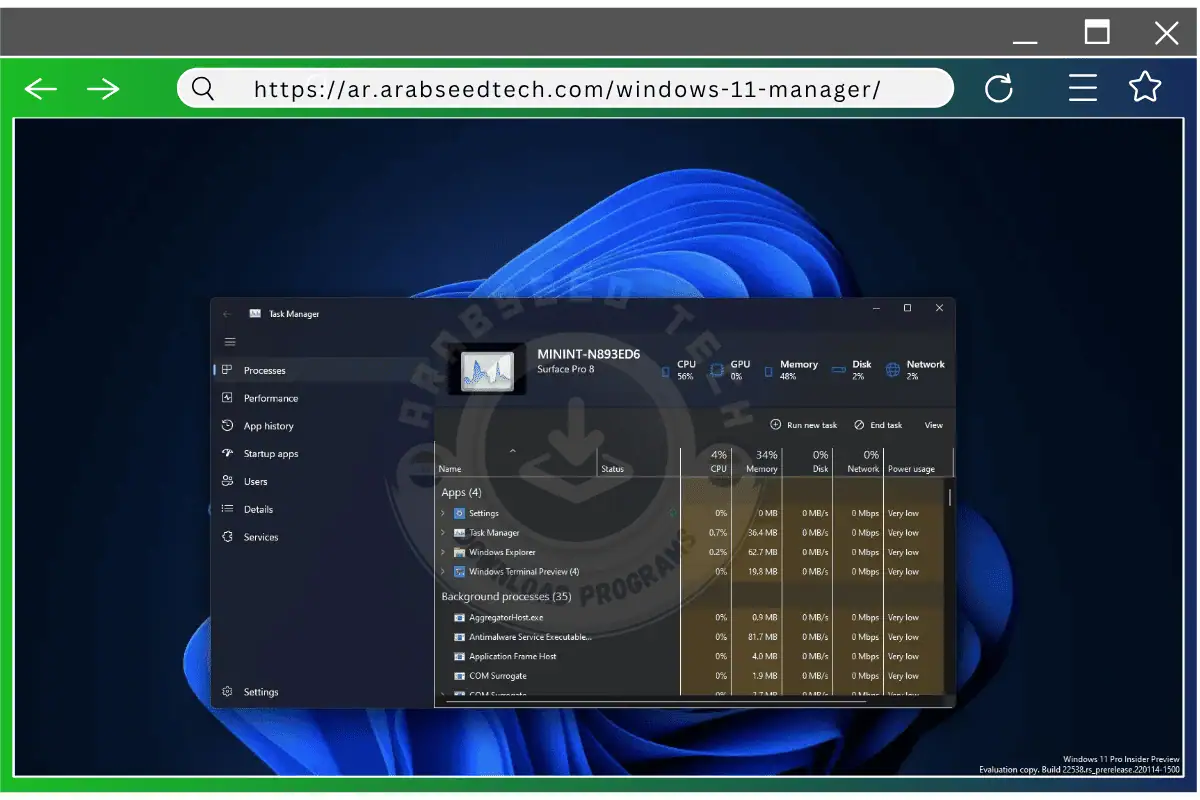Expand the Settings app process row
This screenshot has width=1200, height=800.
click(443, 513)
